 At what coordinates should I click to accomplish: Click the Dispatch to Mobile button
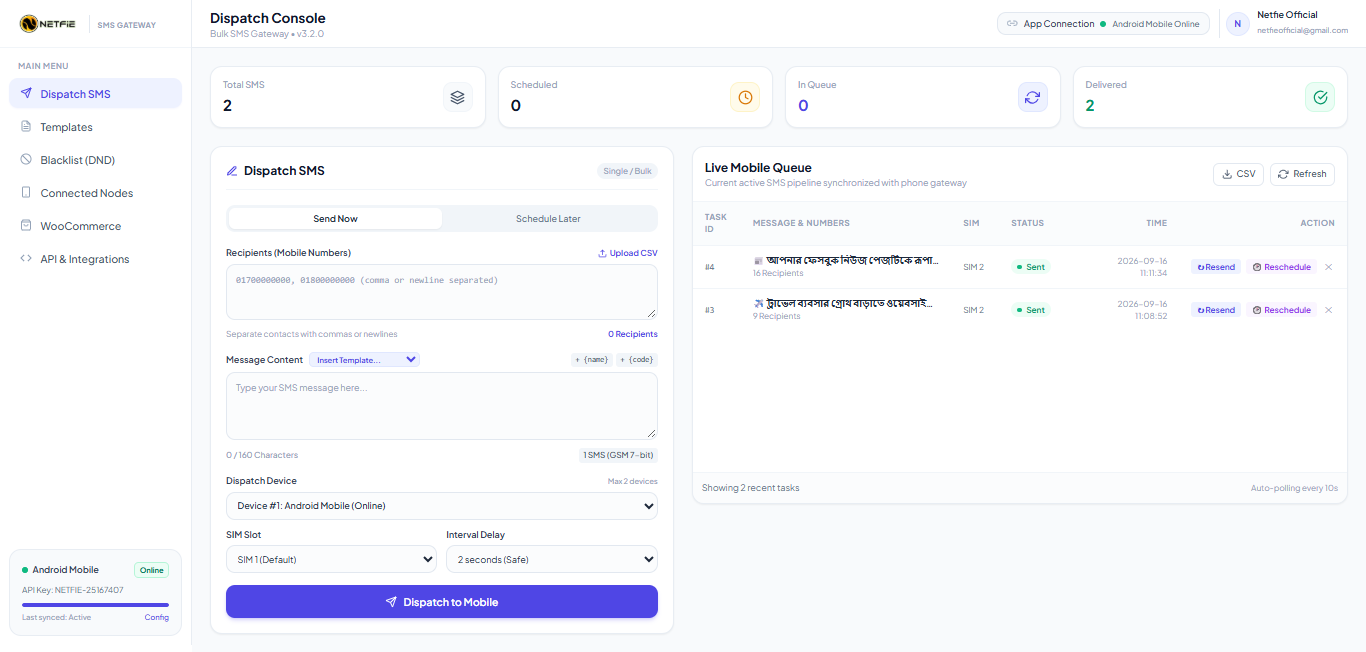(x=442, y=602)
